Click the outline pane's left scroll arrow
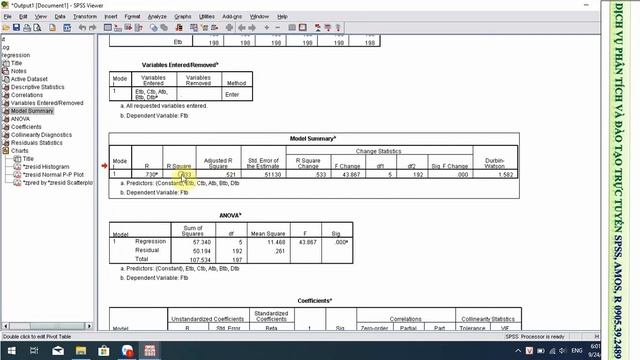Screen dimensions: 640x360 [x=5, y=326]
